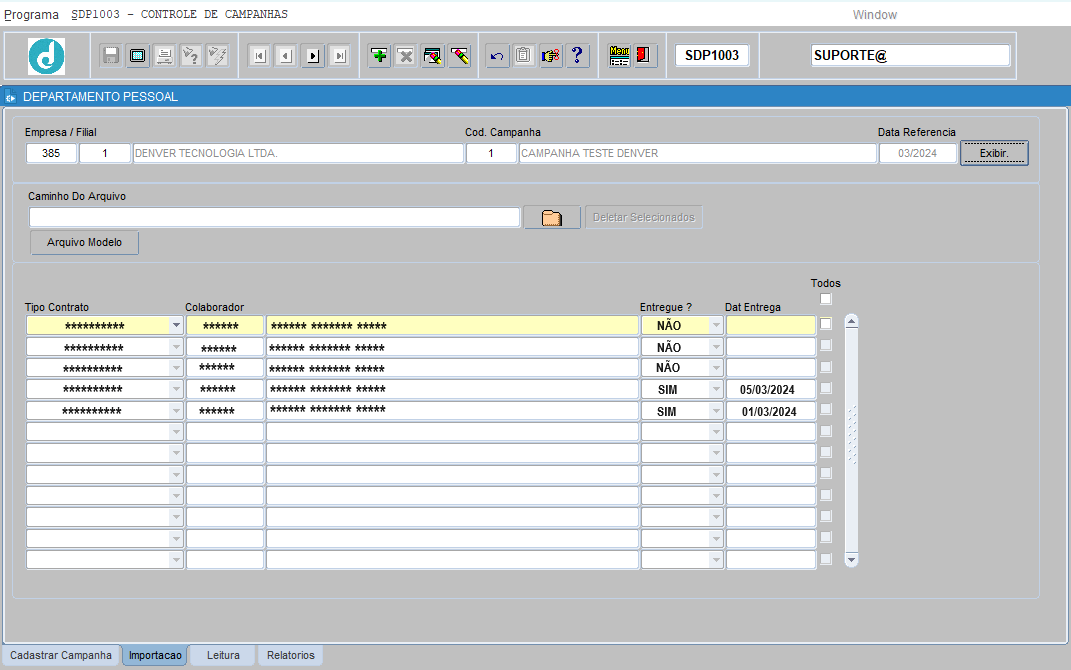Check the box for first NÃO row
The height and width of the screenshot is (670, 1071).
[x=826, y=324]
